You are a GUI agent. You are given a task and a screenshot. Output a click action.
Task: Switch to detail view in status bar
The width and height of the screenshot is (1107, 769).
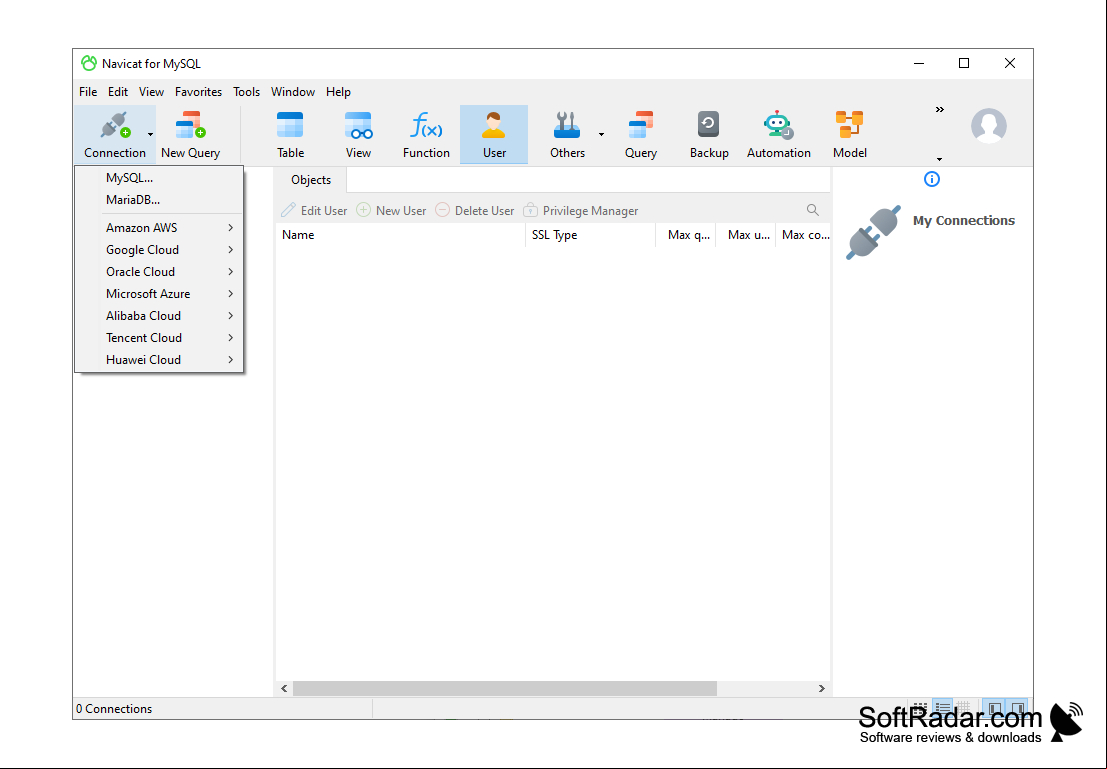point(943,708)
